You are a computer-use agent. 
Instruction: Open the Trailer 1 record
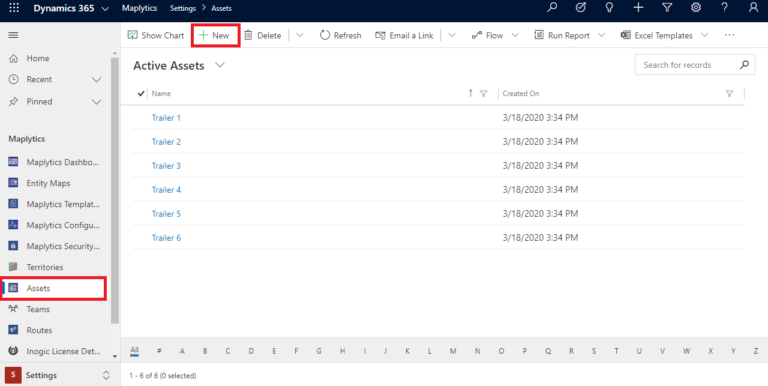click(x=166, y=118)
